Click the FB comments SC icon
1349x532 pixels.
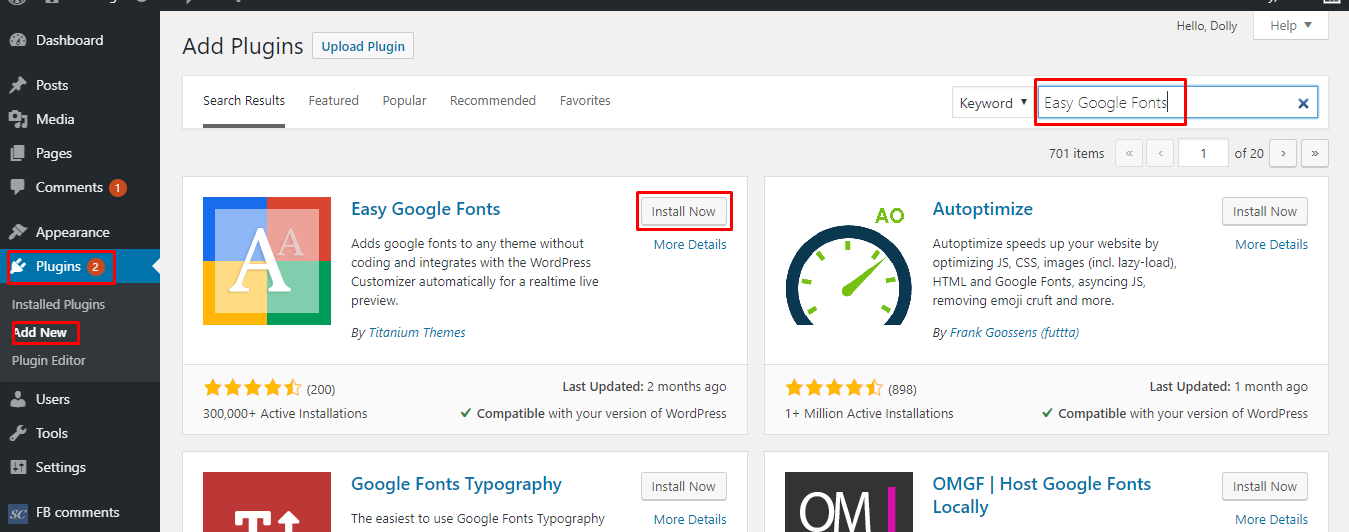[18, 512]
